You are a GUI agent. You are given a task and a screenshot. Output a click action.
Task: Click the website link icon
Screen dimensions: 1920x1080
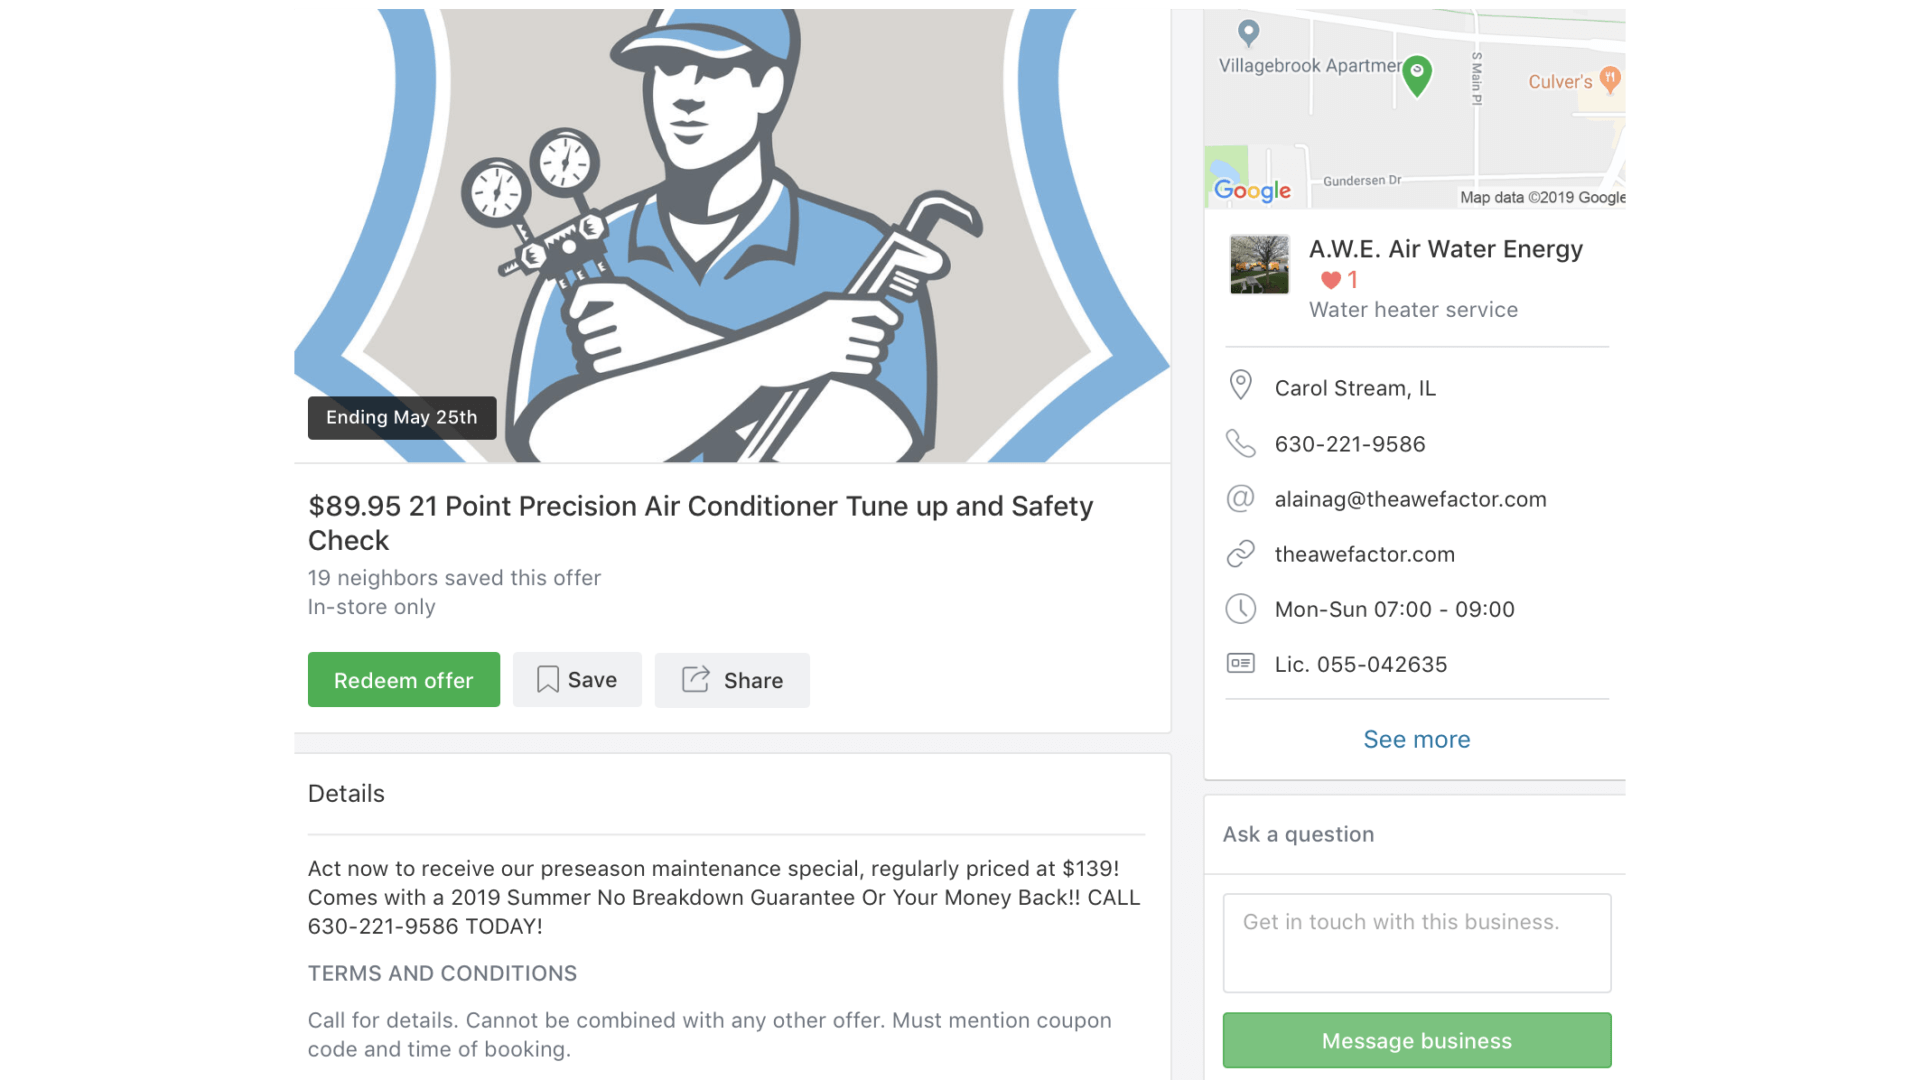1240,554
